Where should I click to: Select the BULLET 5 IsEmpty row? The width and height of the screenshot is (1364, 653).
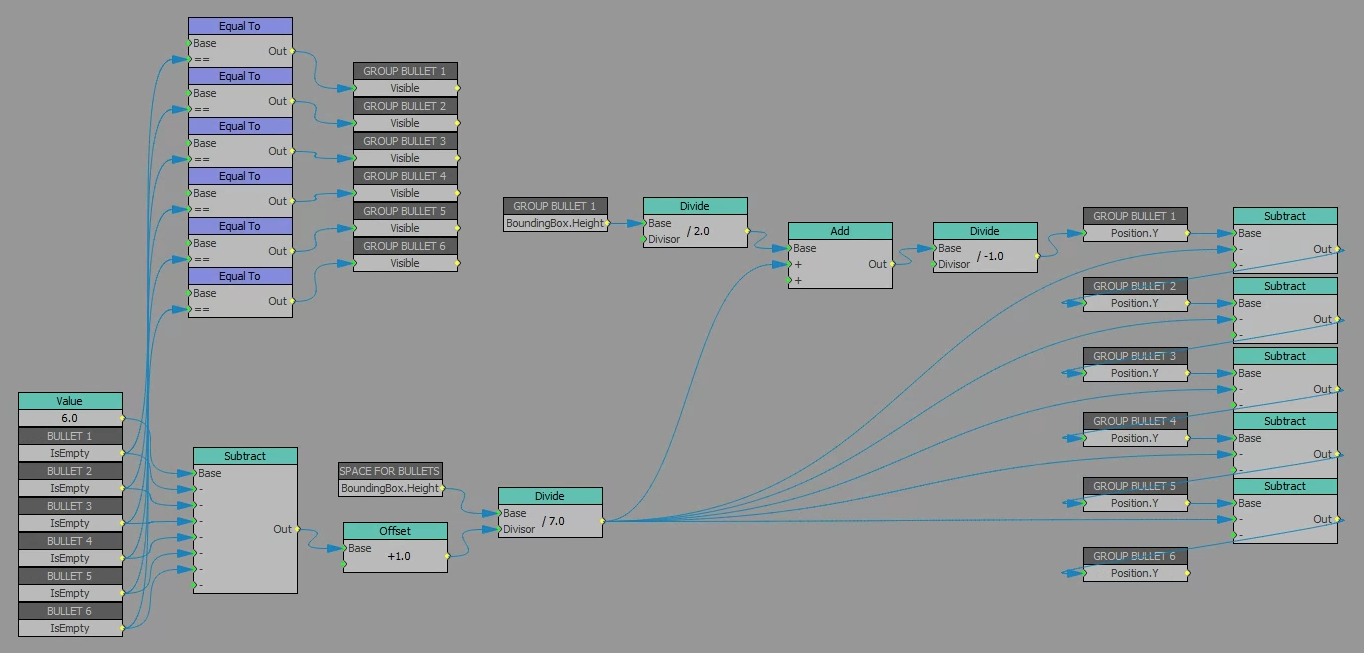pyautogui.click(x=70, y=593)
